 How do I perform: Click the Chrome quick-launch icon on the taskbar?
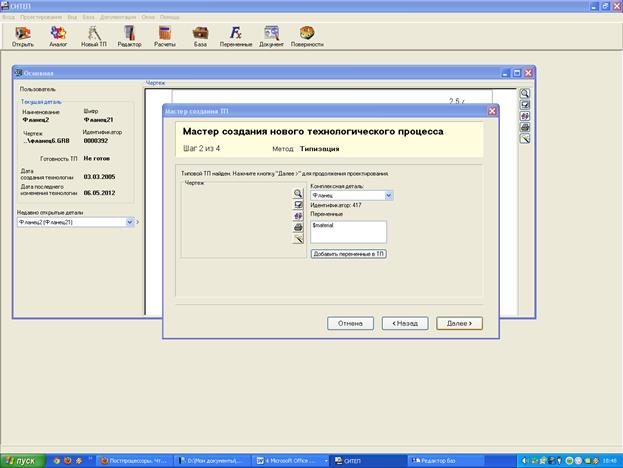(x=56, y=461)
